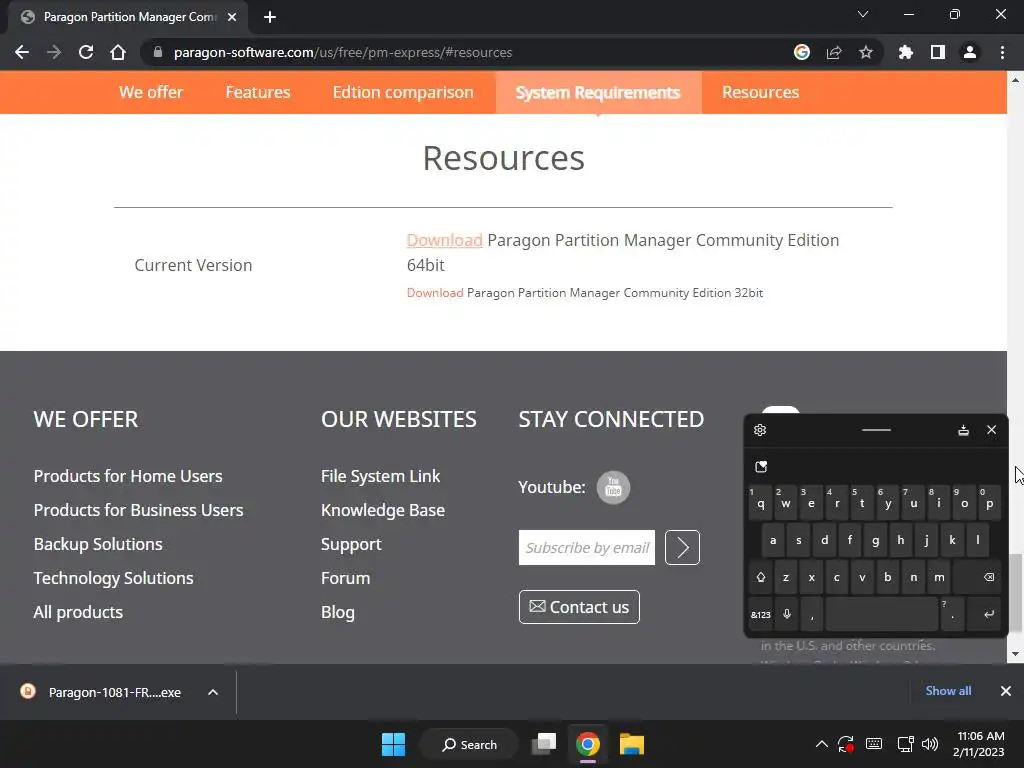Open the Blog link
This screenshot has width=1024, height=768.
(x=338, y=612)
